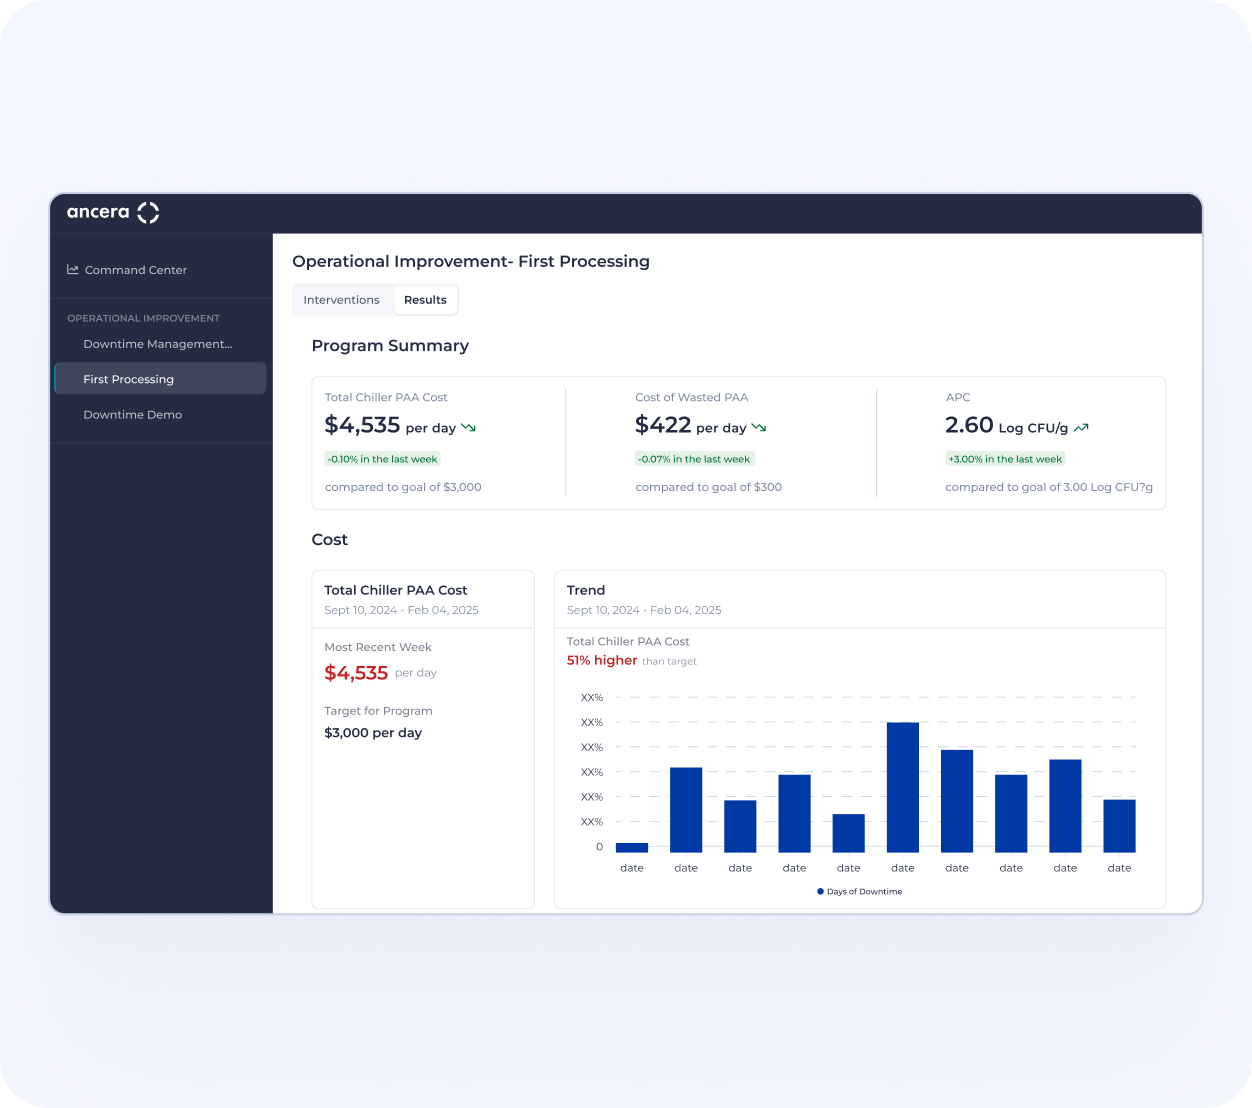Image resolution: width=1252 pixels, height=1108 pixels.
Task: Click the red $4,535 Most Recent Week value
Action: click(x=356, y=673)
